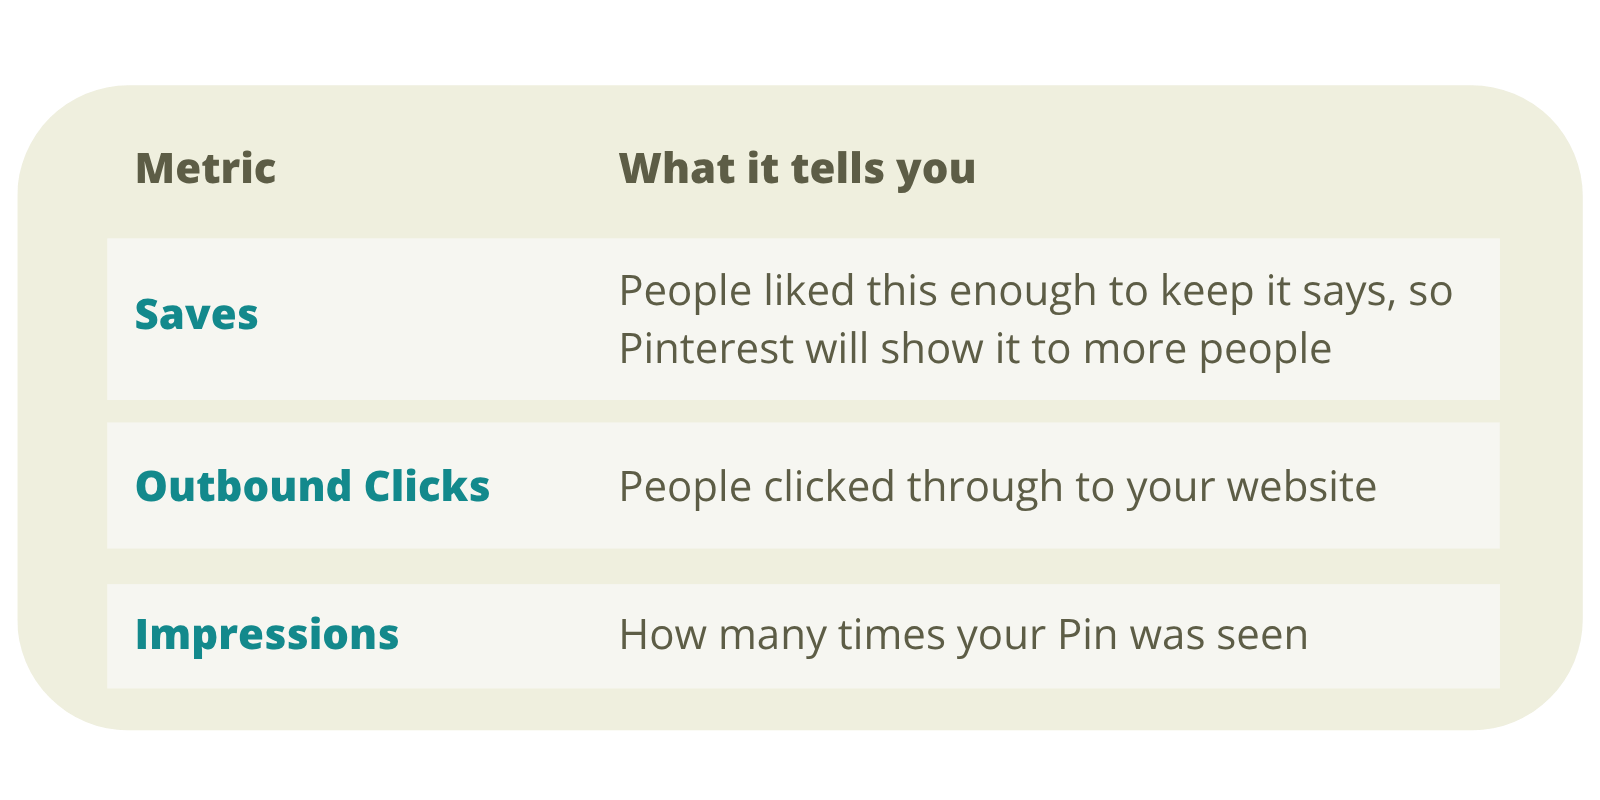Open the Saves metric label
The width and height of the screenshot is (1600, 800).
(x=197, y=315)
